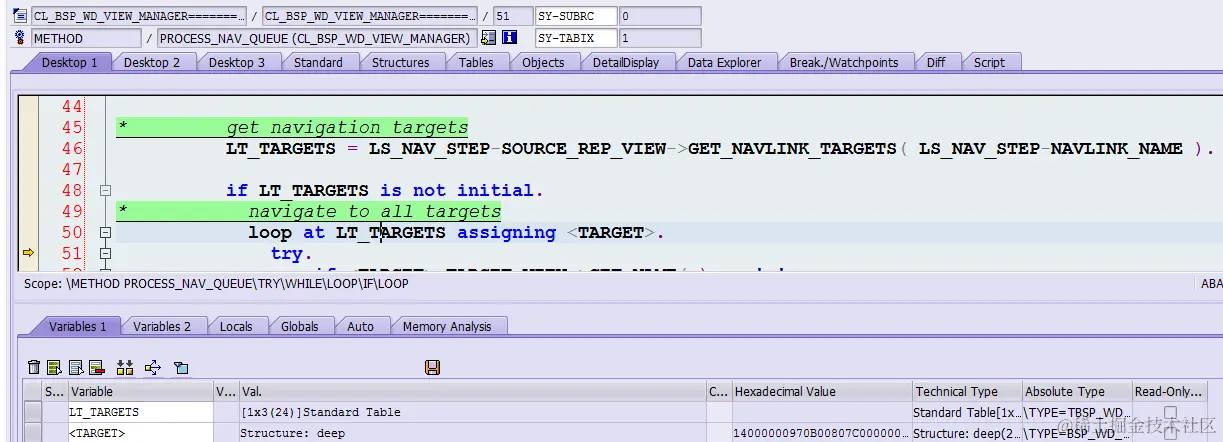The width and height of the screenshot is (1223, 442).
Task: Open the Tables tab
Action: [x=476, y=62]
